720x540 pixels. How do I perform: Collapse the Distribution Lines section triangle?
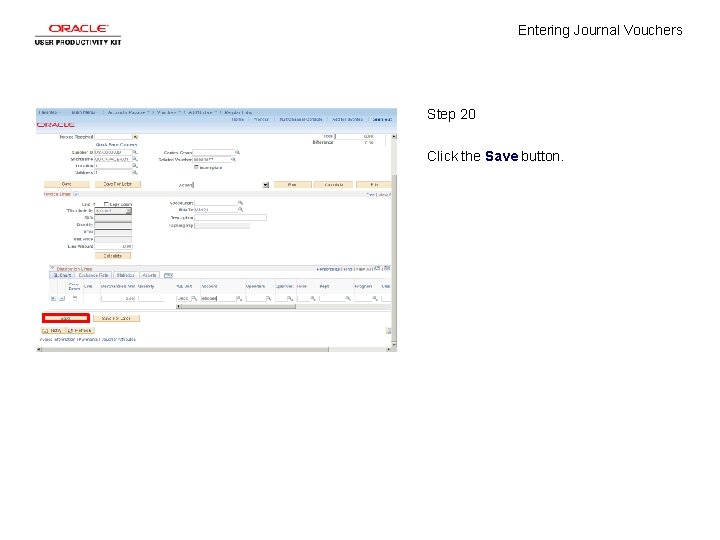click(53, 268)
